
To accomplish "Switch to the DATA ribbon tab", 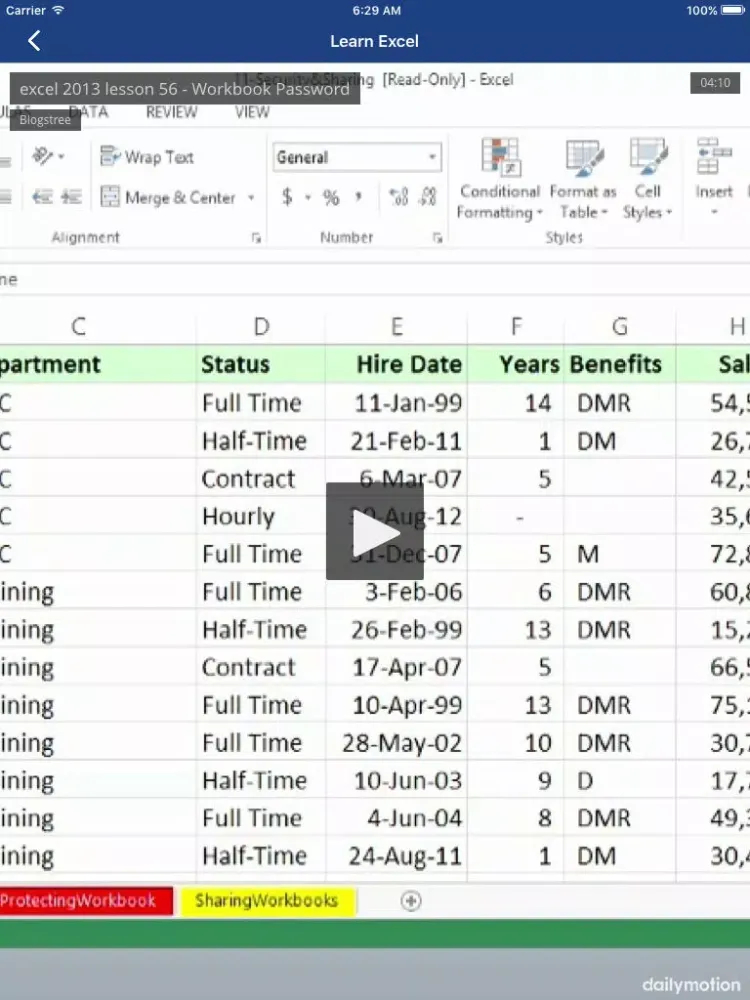I will pyautogui.click(x=88, y=112).
